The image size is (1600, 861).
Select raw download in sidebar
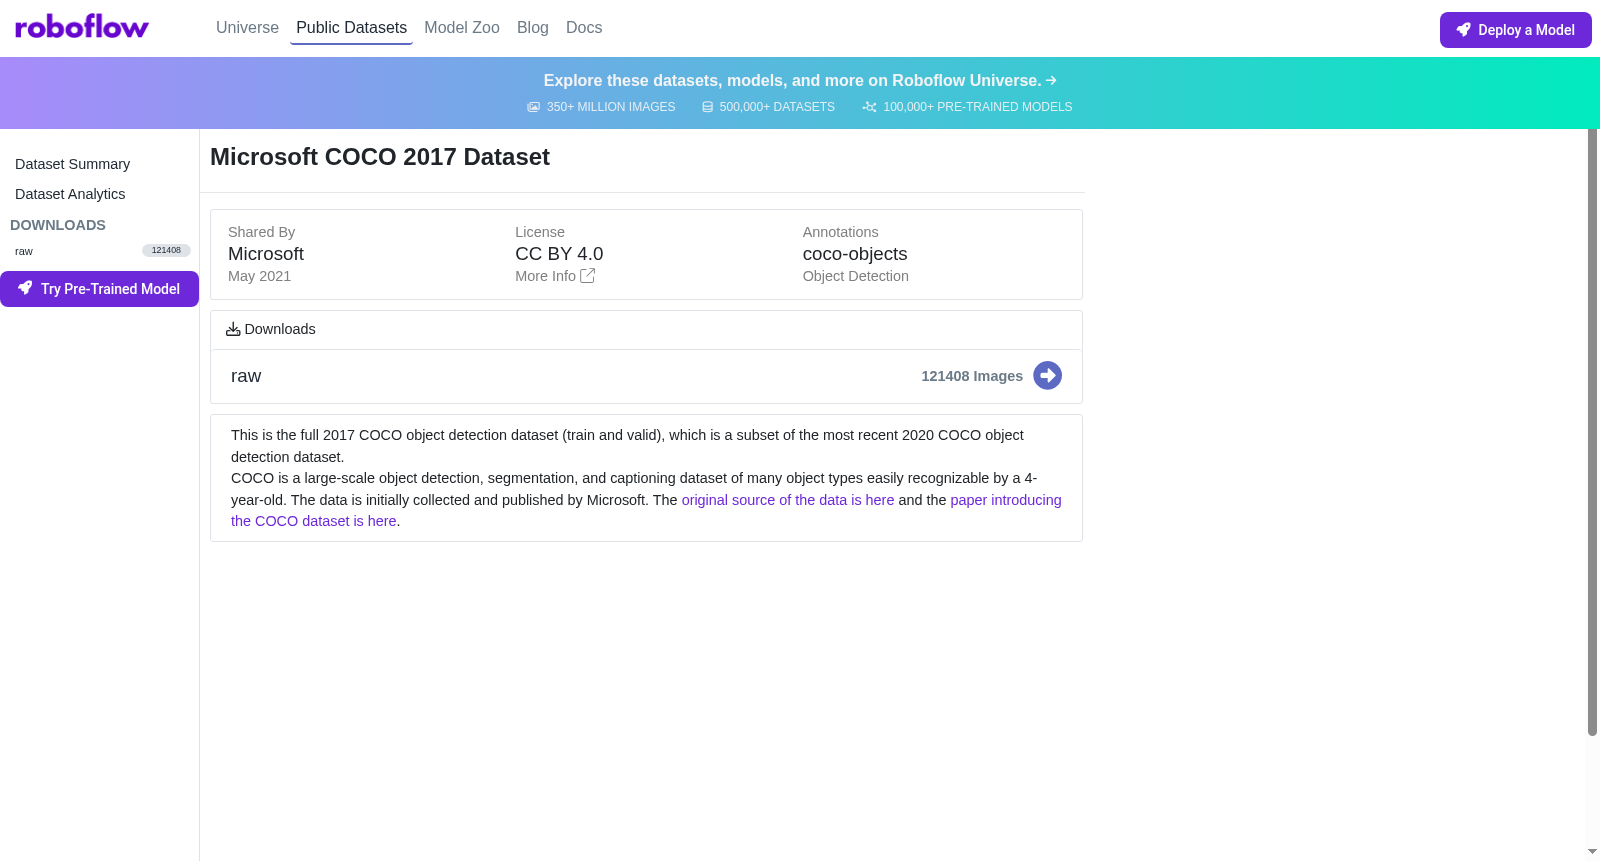point(24,251)
